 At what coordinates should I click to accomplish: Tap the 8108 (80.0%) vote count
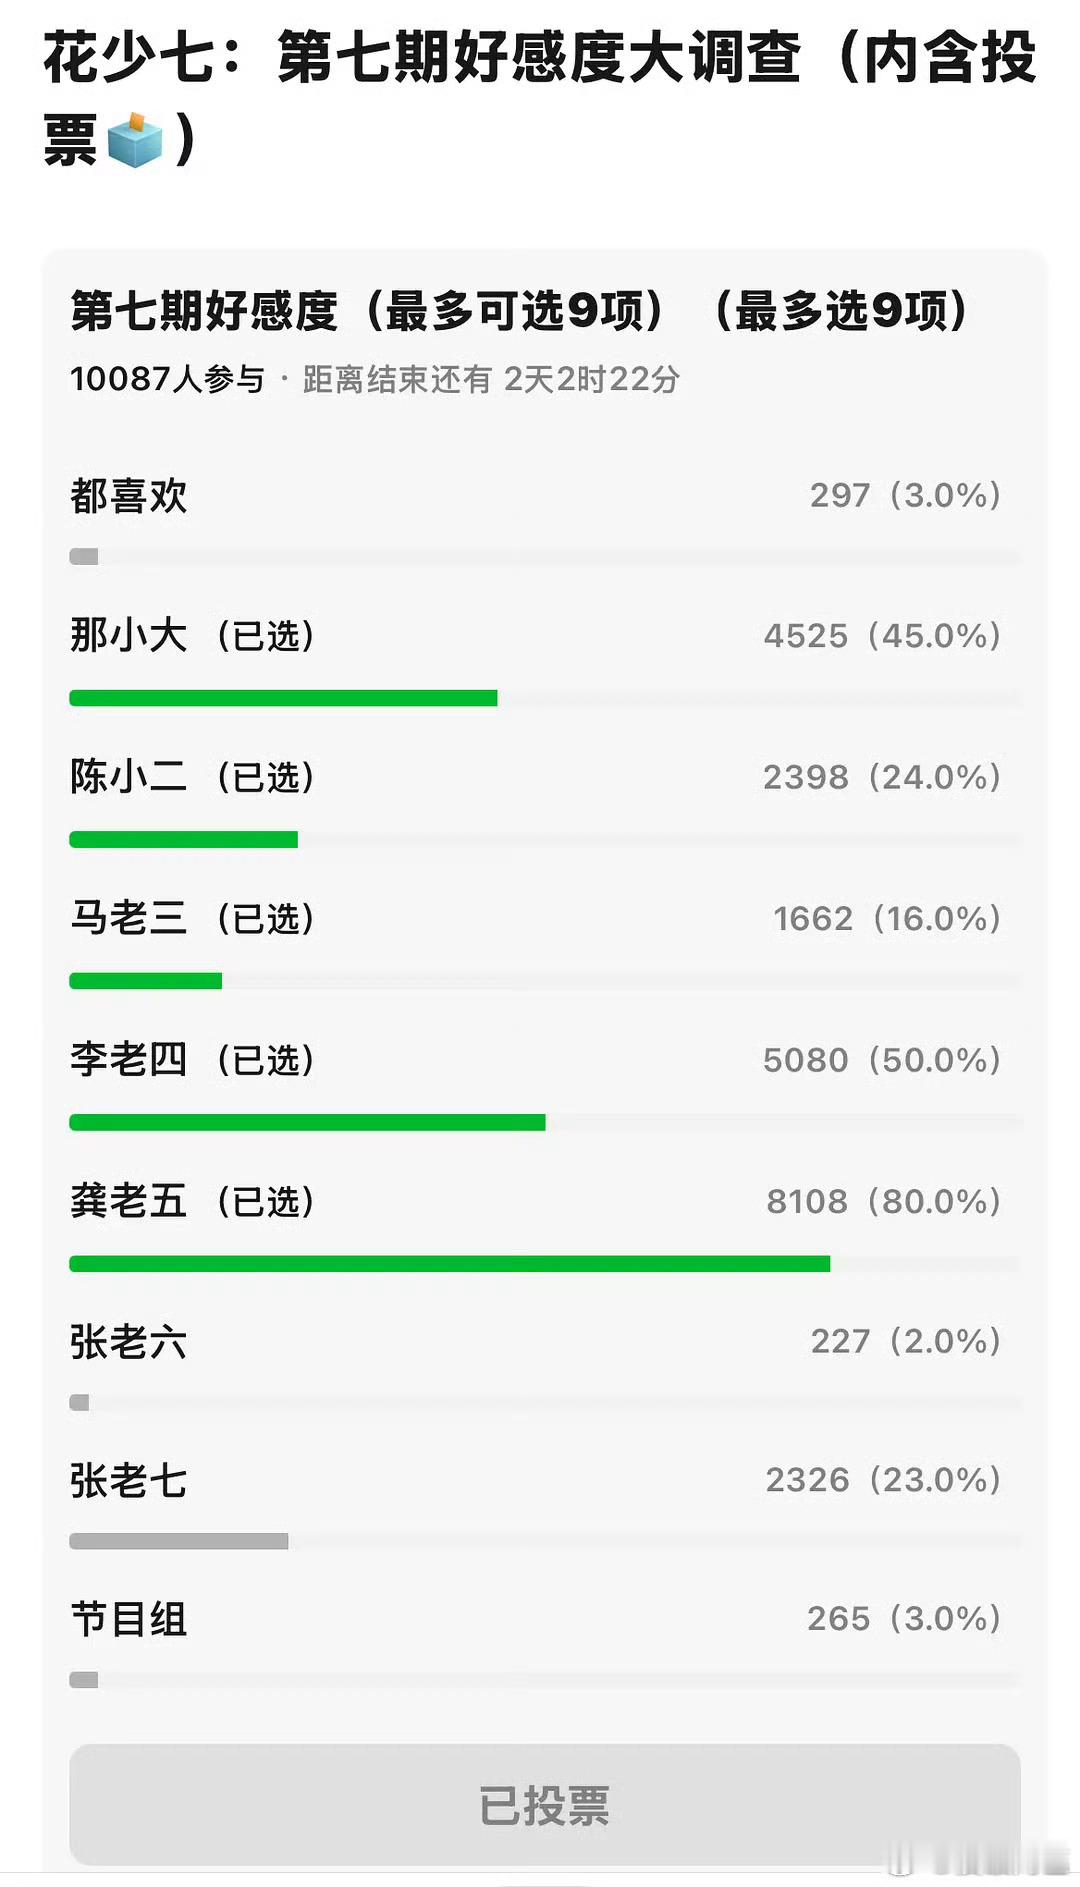pyautogui.click(x=883, y=1201)
